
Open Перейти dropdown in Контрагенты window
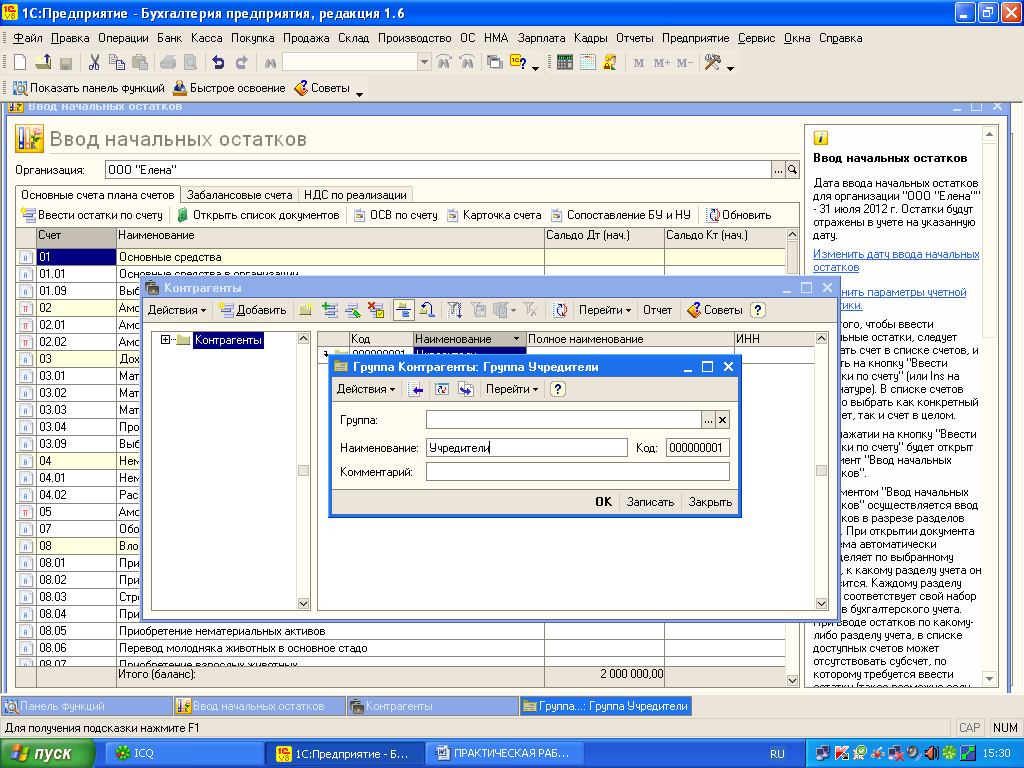tap(605, 310)
